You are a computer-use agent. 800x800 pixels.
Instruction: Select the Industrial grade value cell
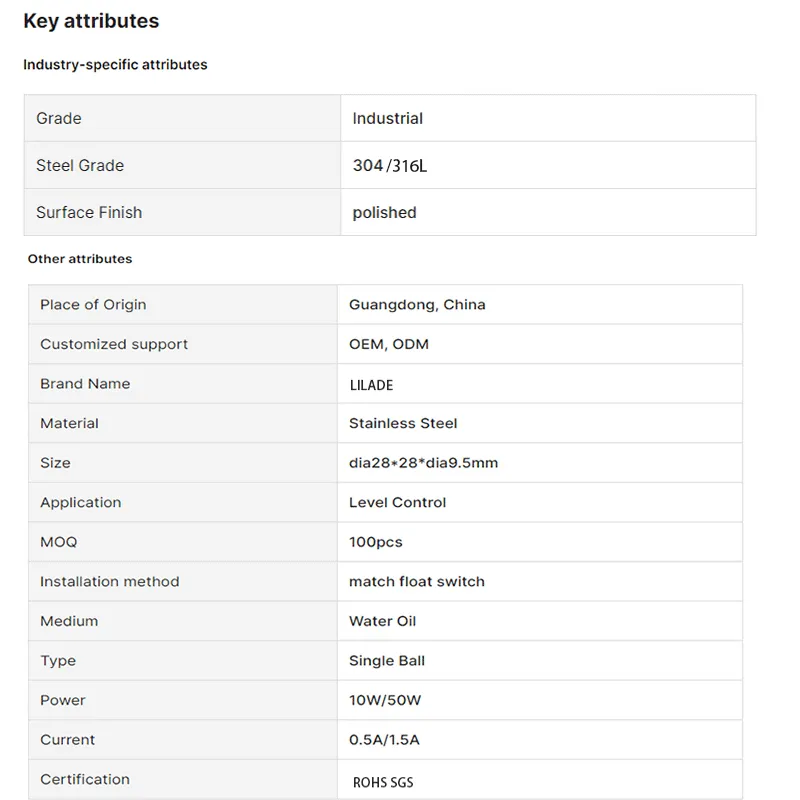(388, 118)
